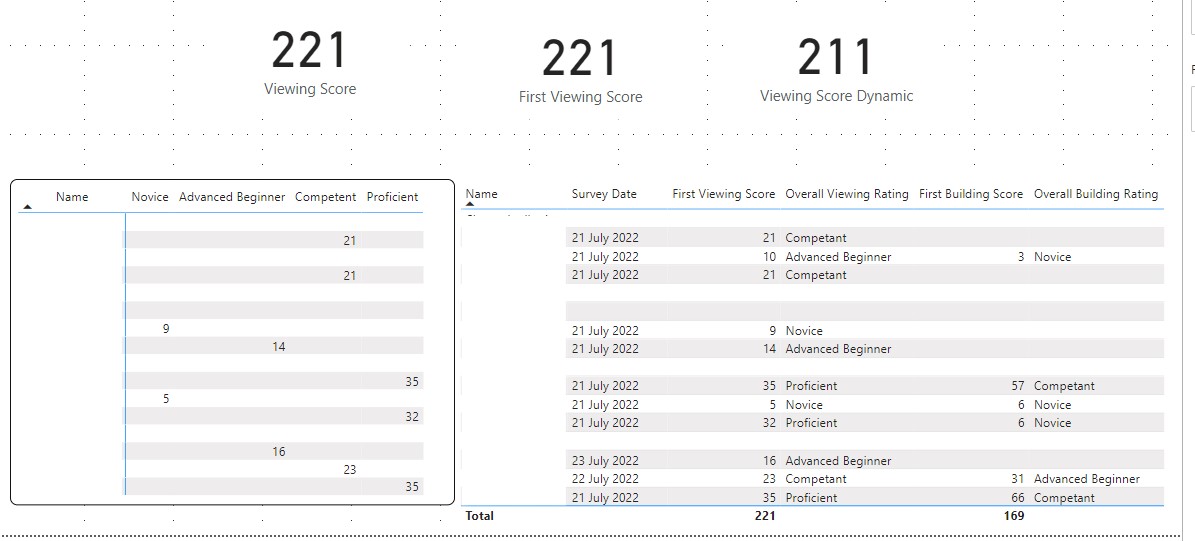Select 'Advanced Beginner' viewing rating beside score 16
The height and width of the screenshot is (541, 1195).
pos(838,461)
